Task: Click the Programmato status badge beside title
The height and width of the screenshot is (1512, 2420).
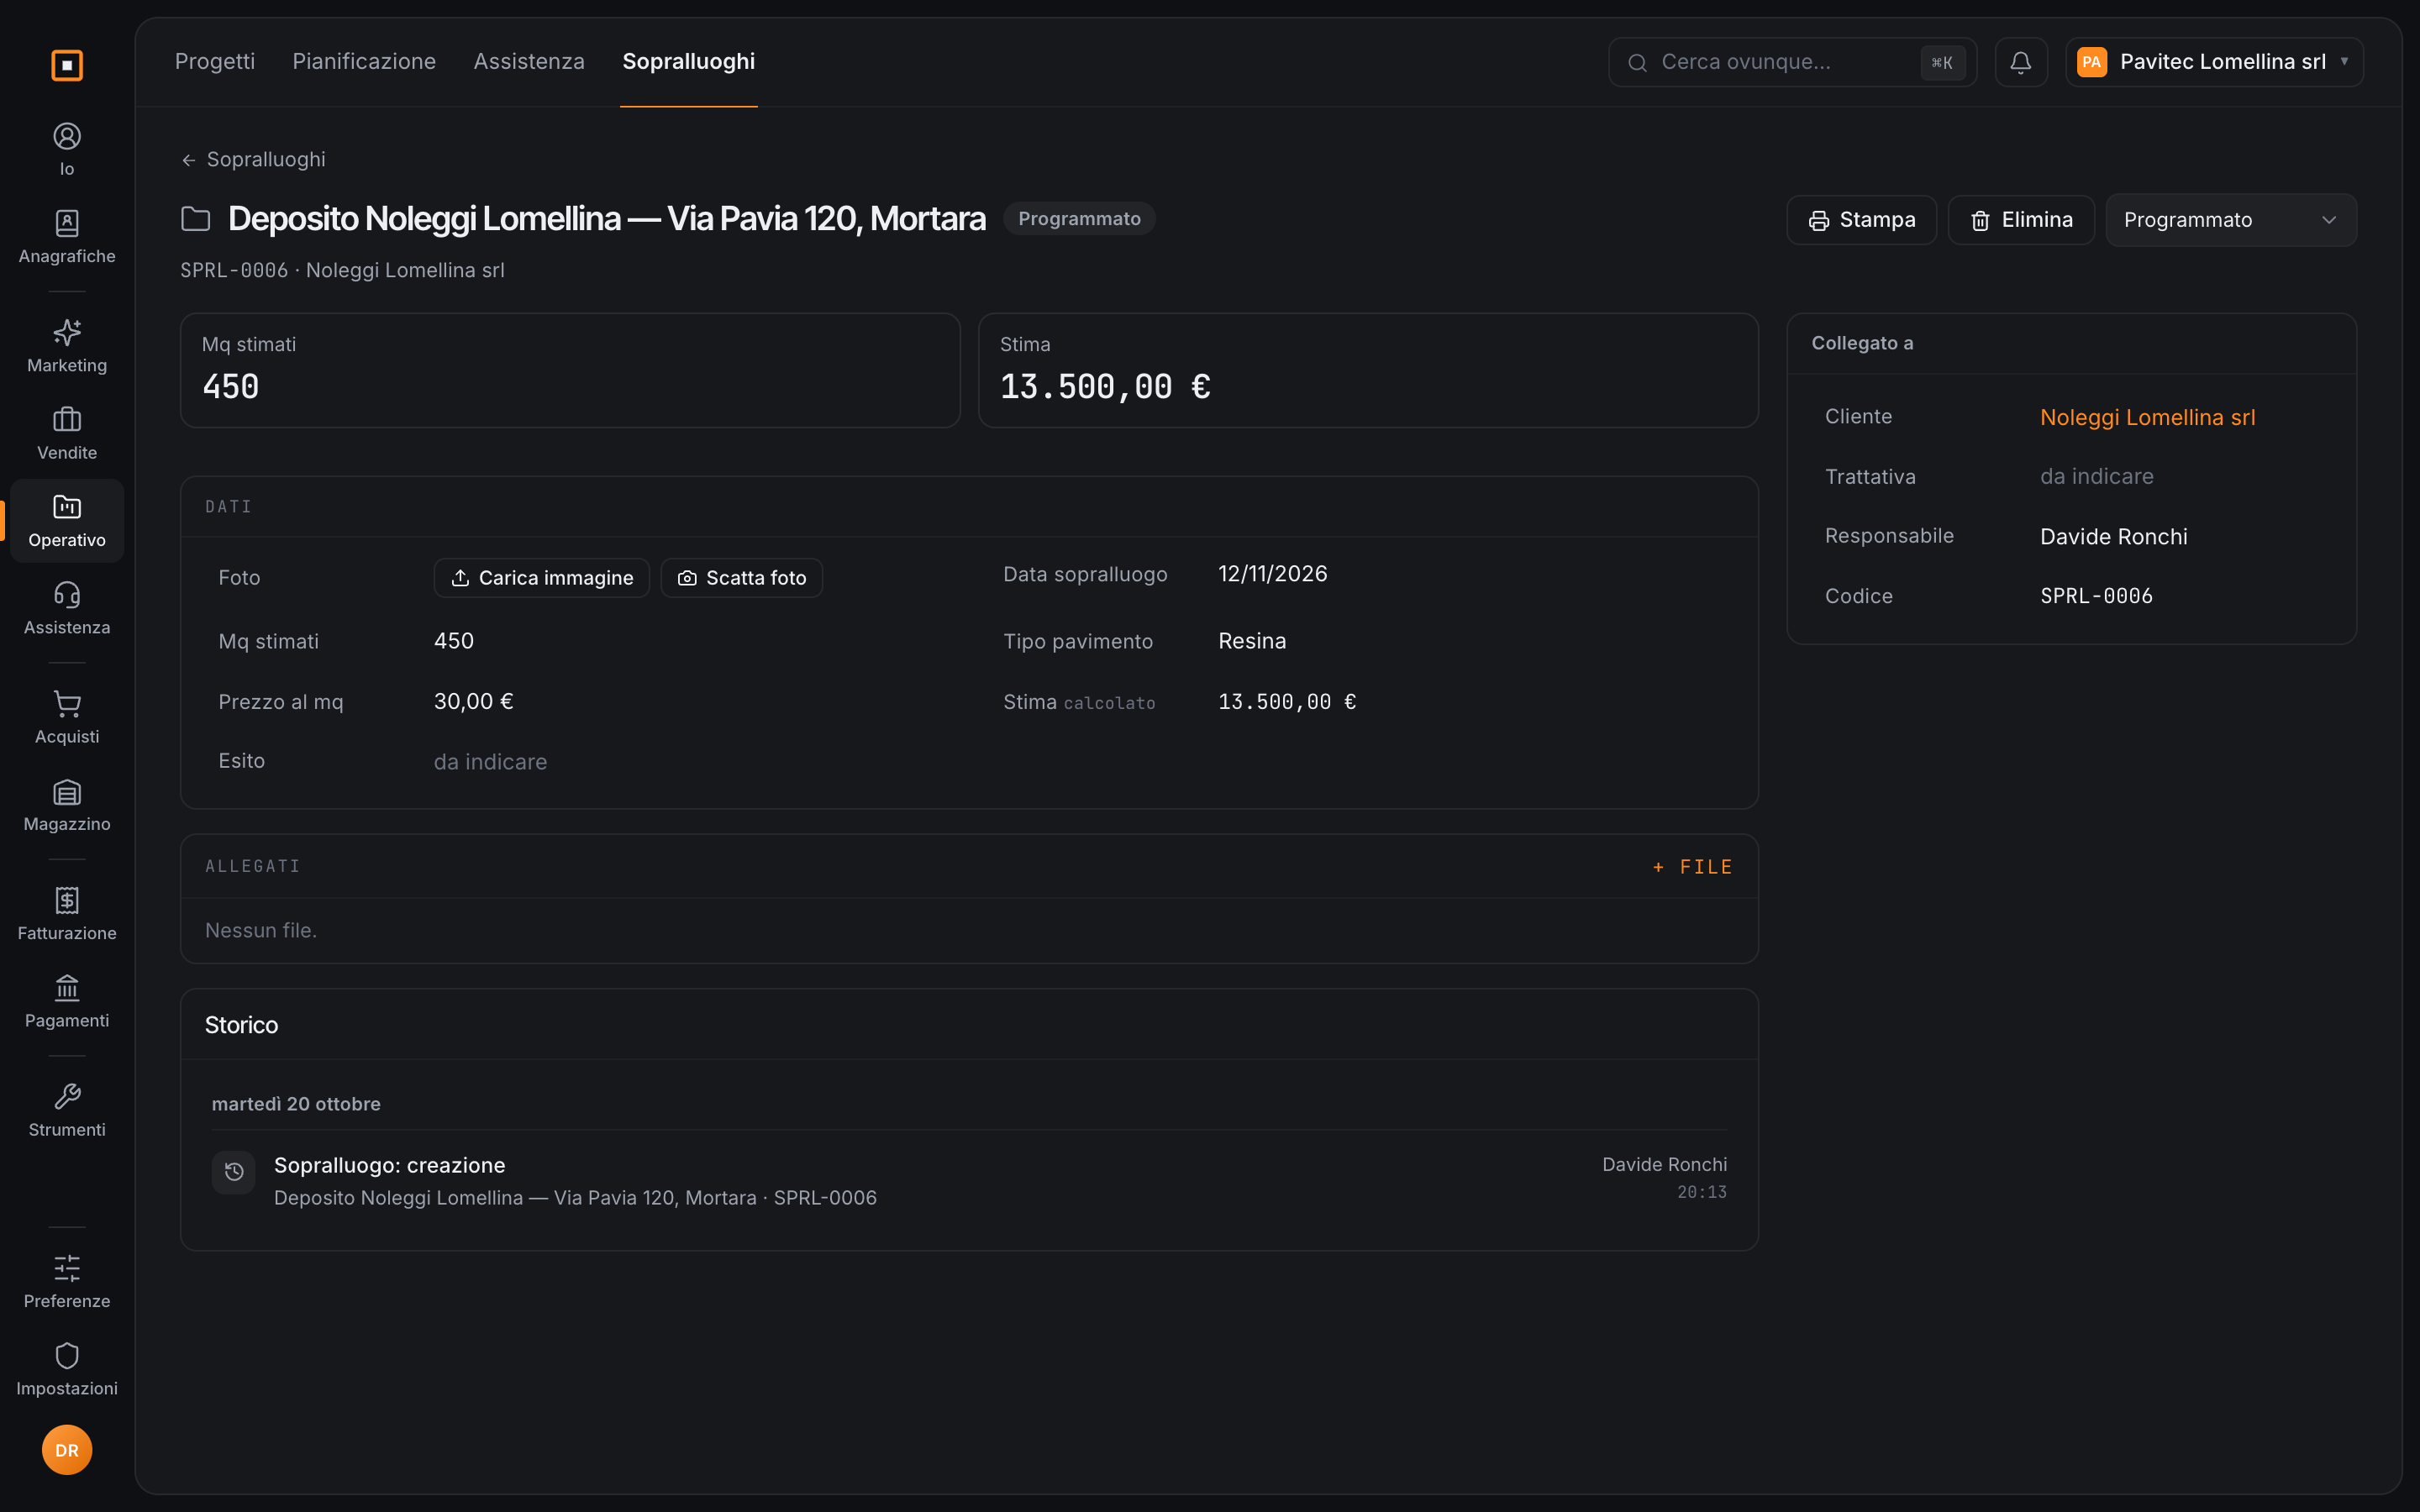Action: (x=1079, y=219)
